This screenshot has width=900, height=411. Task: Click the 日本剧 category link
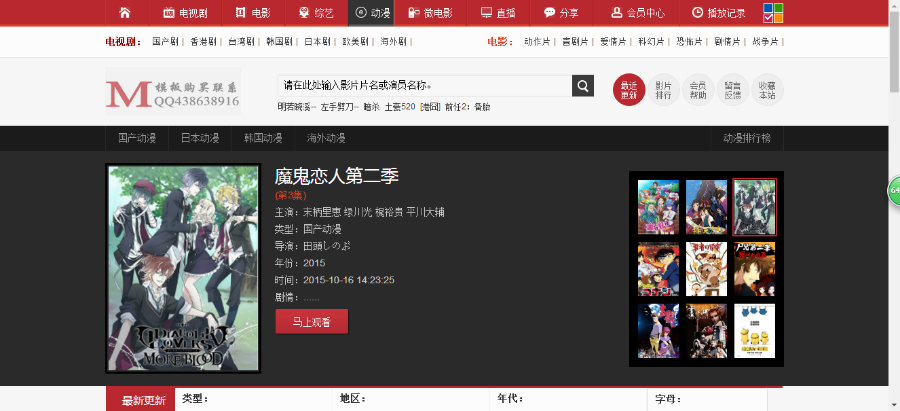(317, 42)
